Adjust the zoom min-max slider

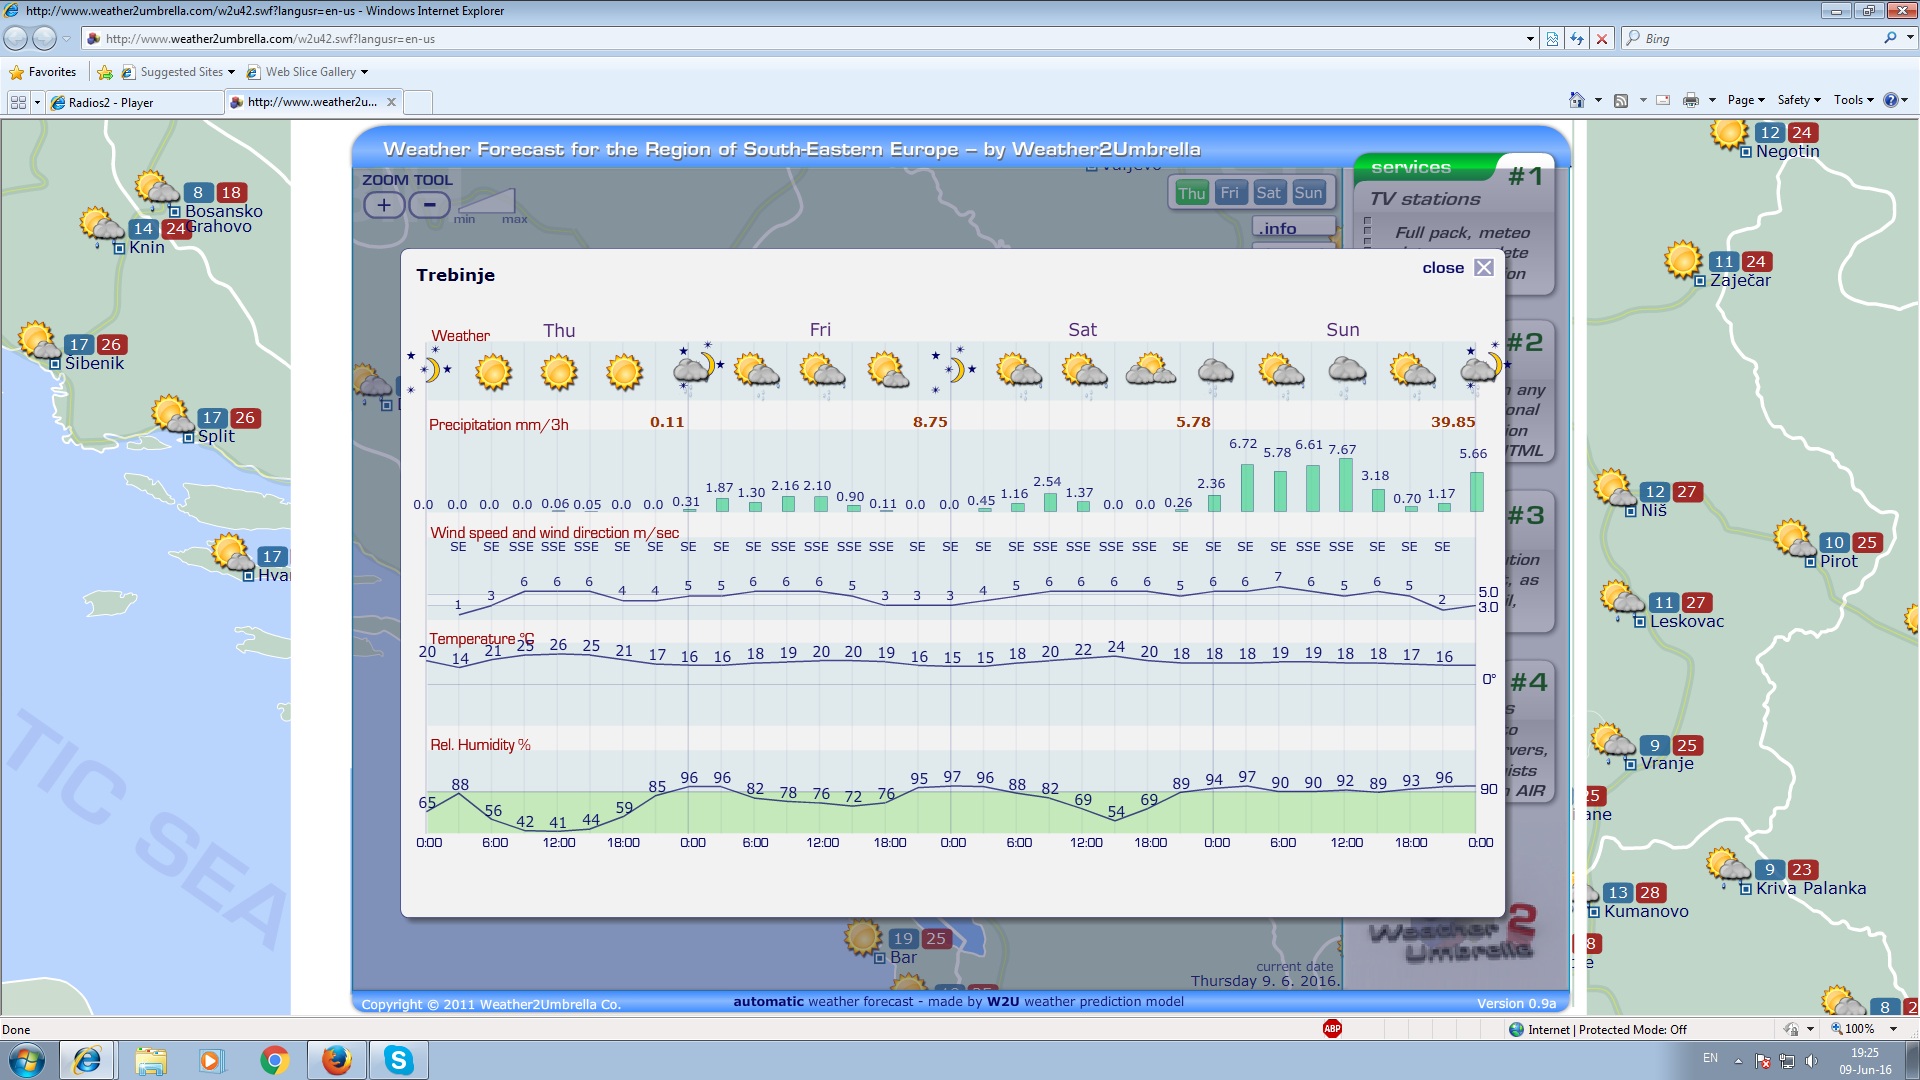[486, 201]
